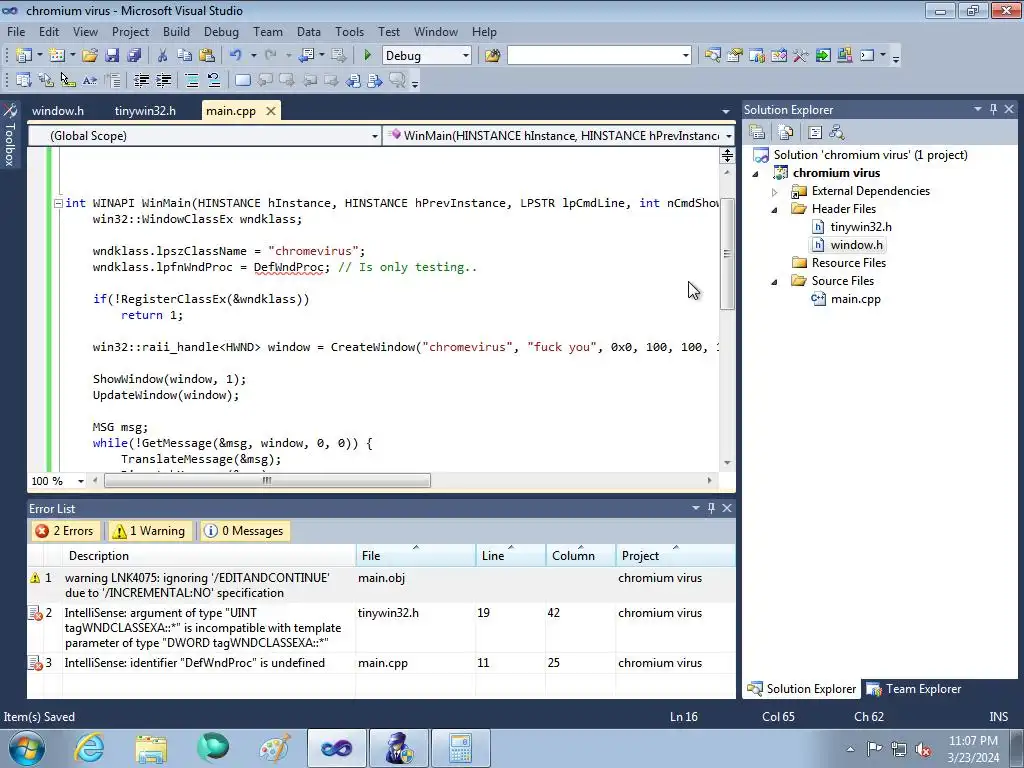Select the DefWndProc undefined error row
Image resolution: width=1024 pixels, height=768 pixels.
(x=381, y=663)
